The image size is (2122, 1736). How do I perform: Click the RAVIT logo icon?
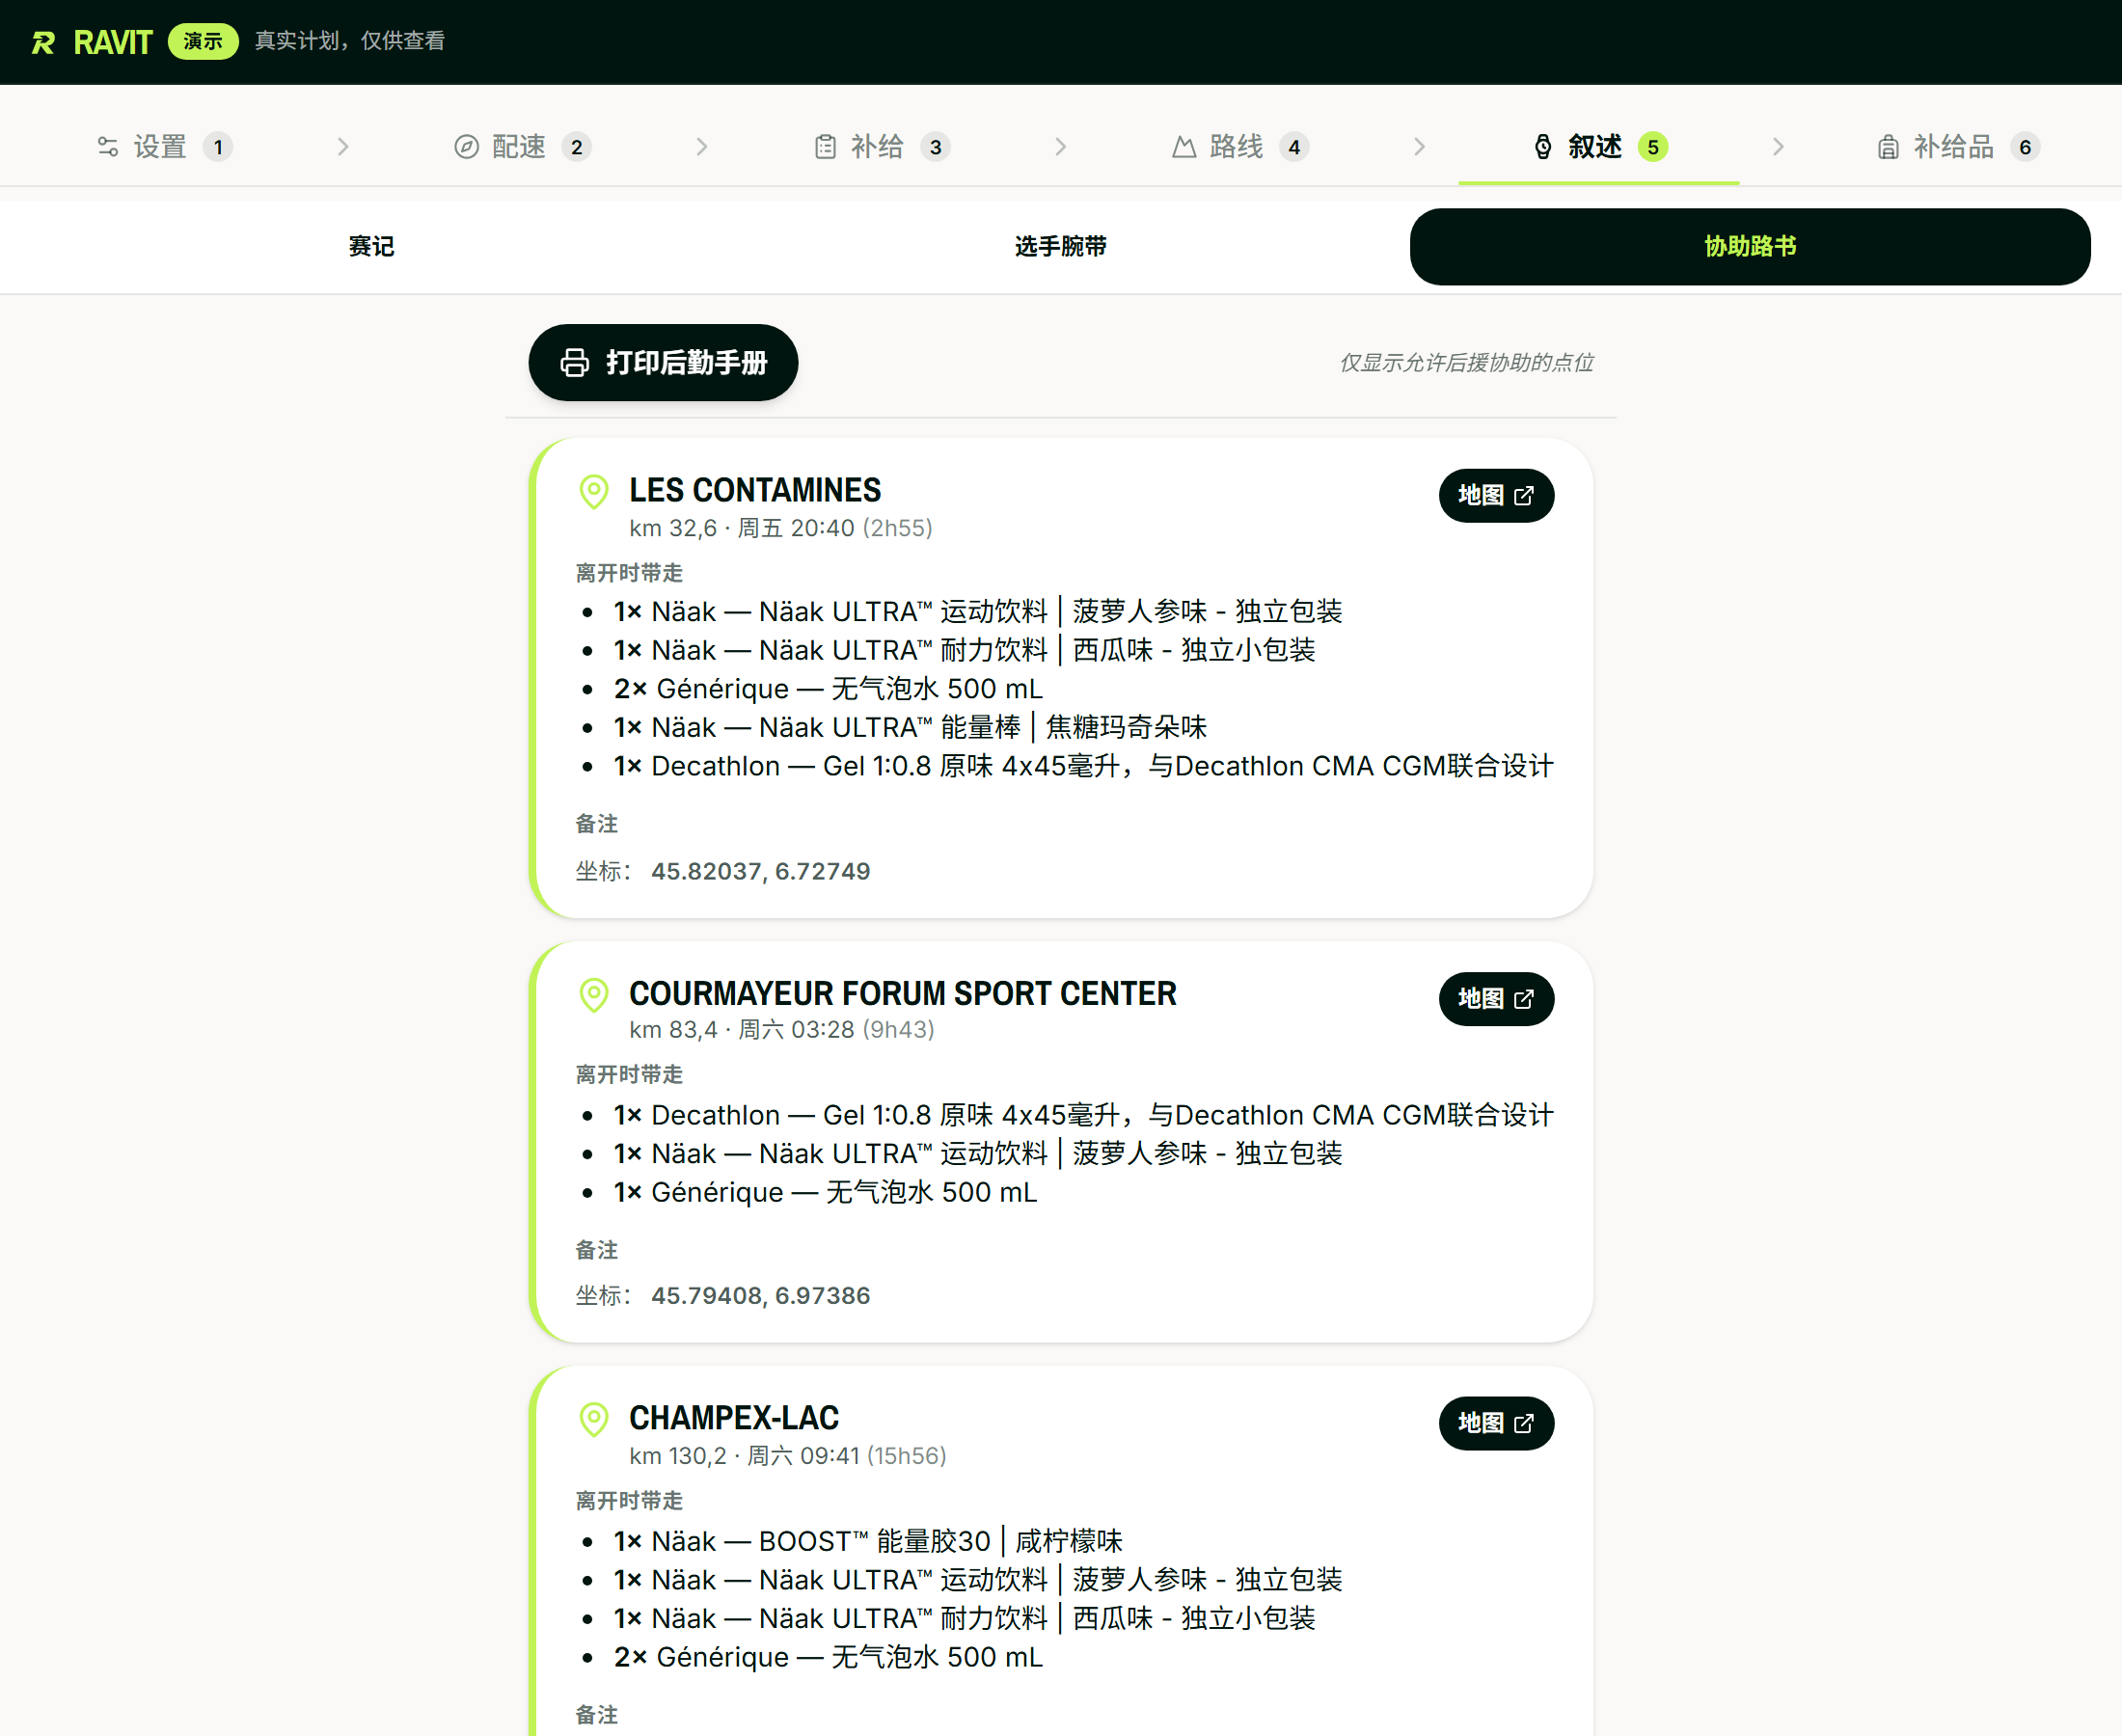click(43, 42)
